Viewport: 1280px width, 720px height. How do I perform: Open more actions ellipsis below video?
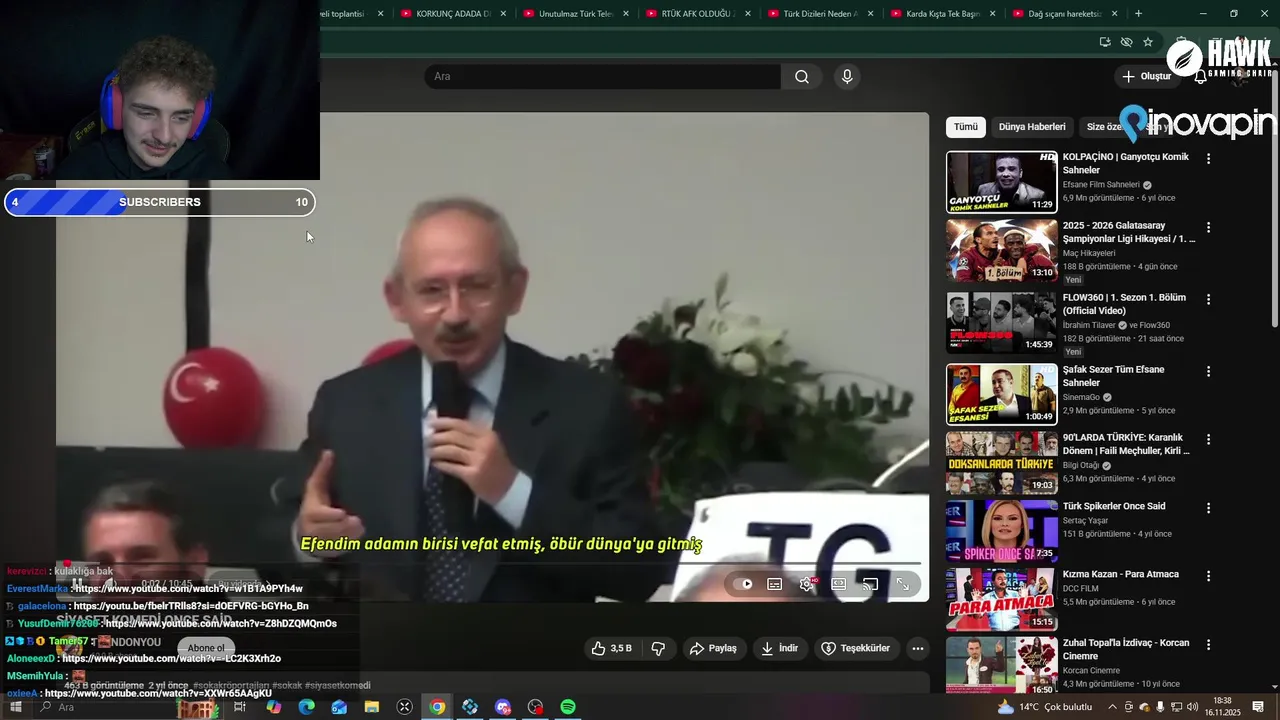(x=918, y=648)
